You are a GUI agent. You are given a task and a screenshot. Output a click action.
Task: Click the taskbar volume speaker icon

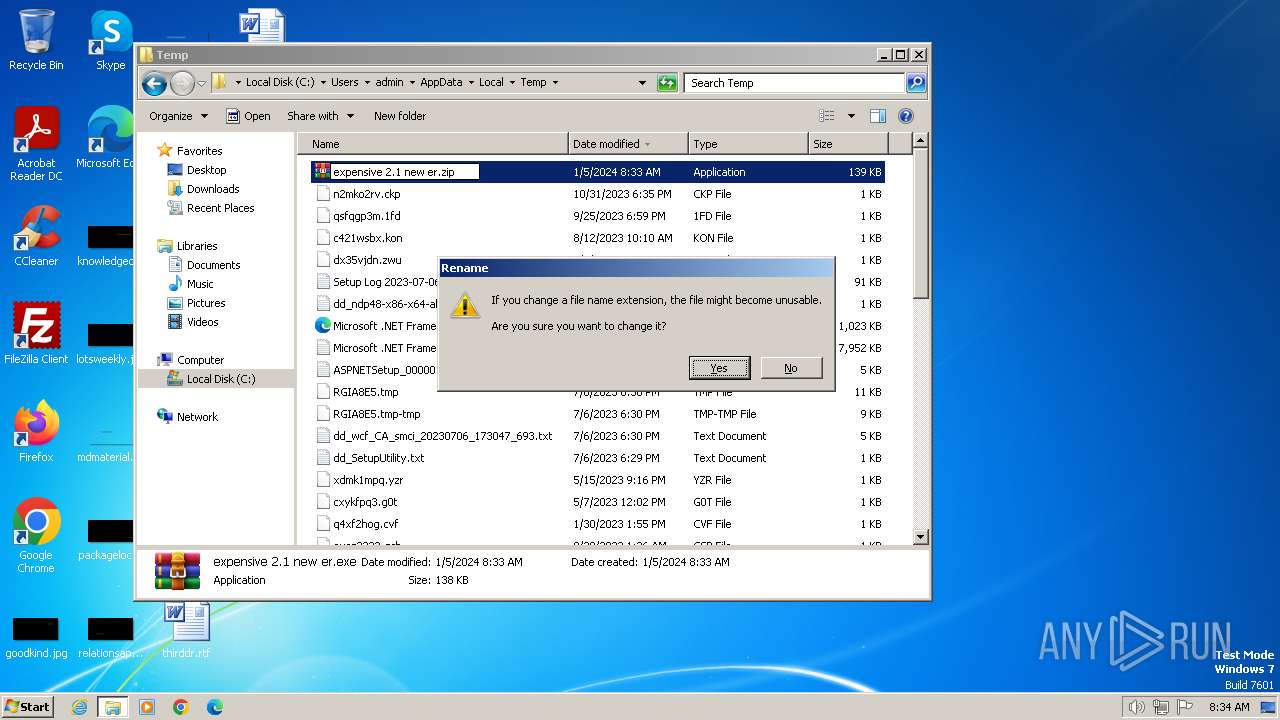click(1136, 707)
